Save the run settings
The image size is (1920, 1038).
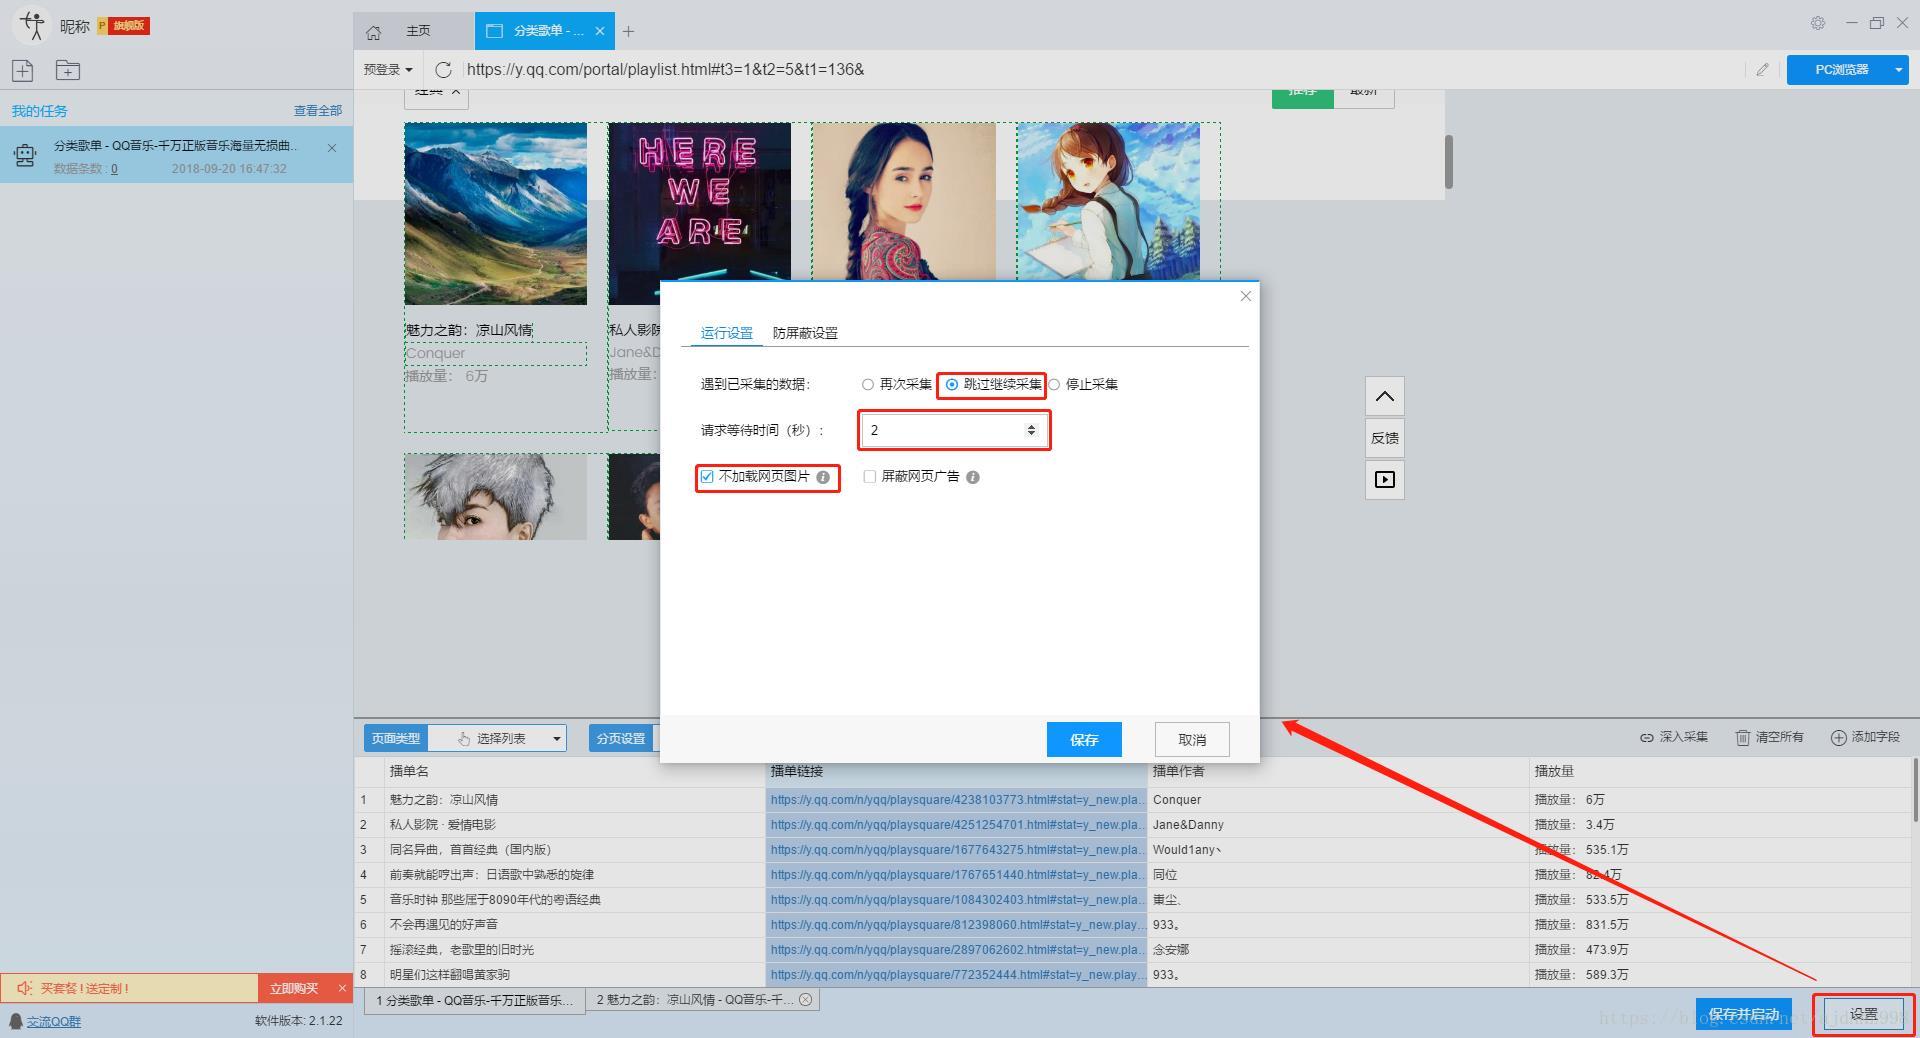pyautogui.click(x=1084, y=740)
